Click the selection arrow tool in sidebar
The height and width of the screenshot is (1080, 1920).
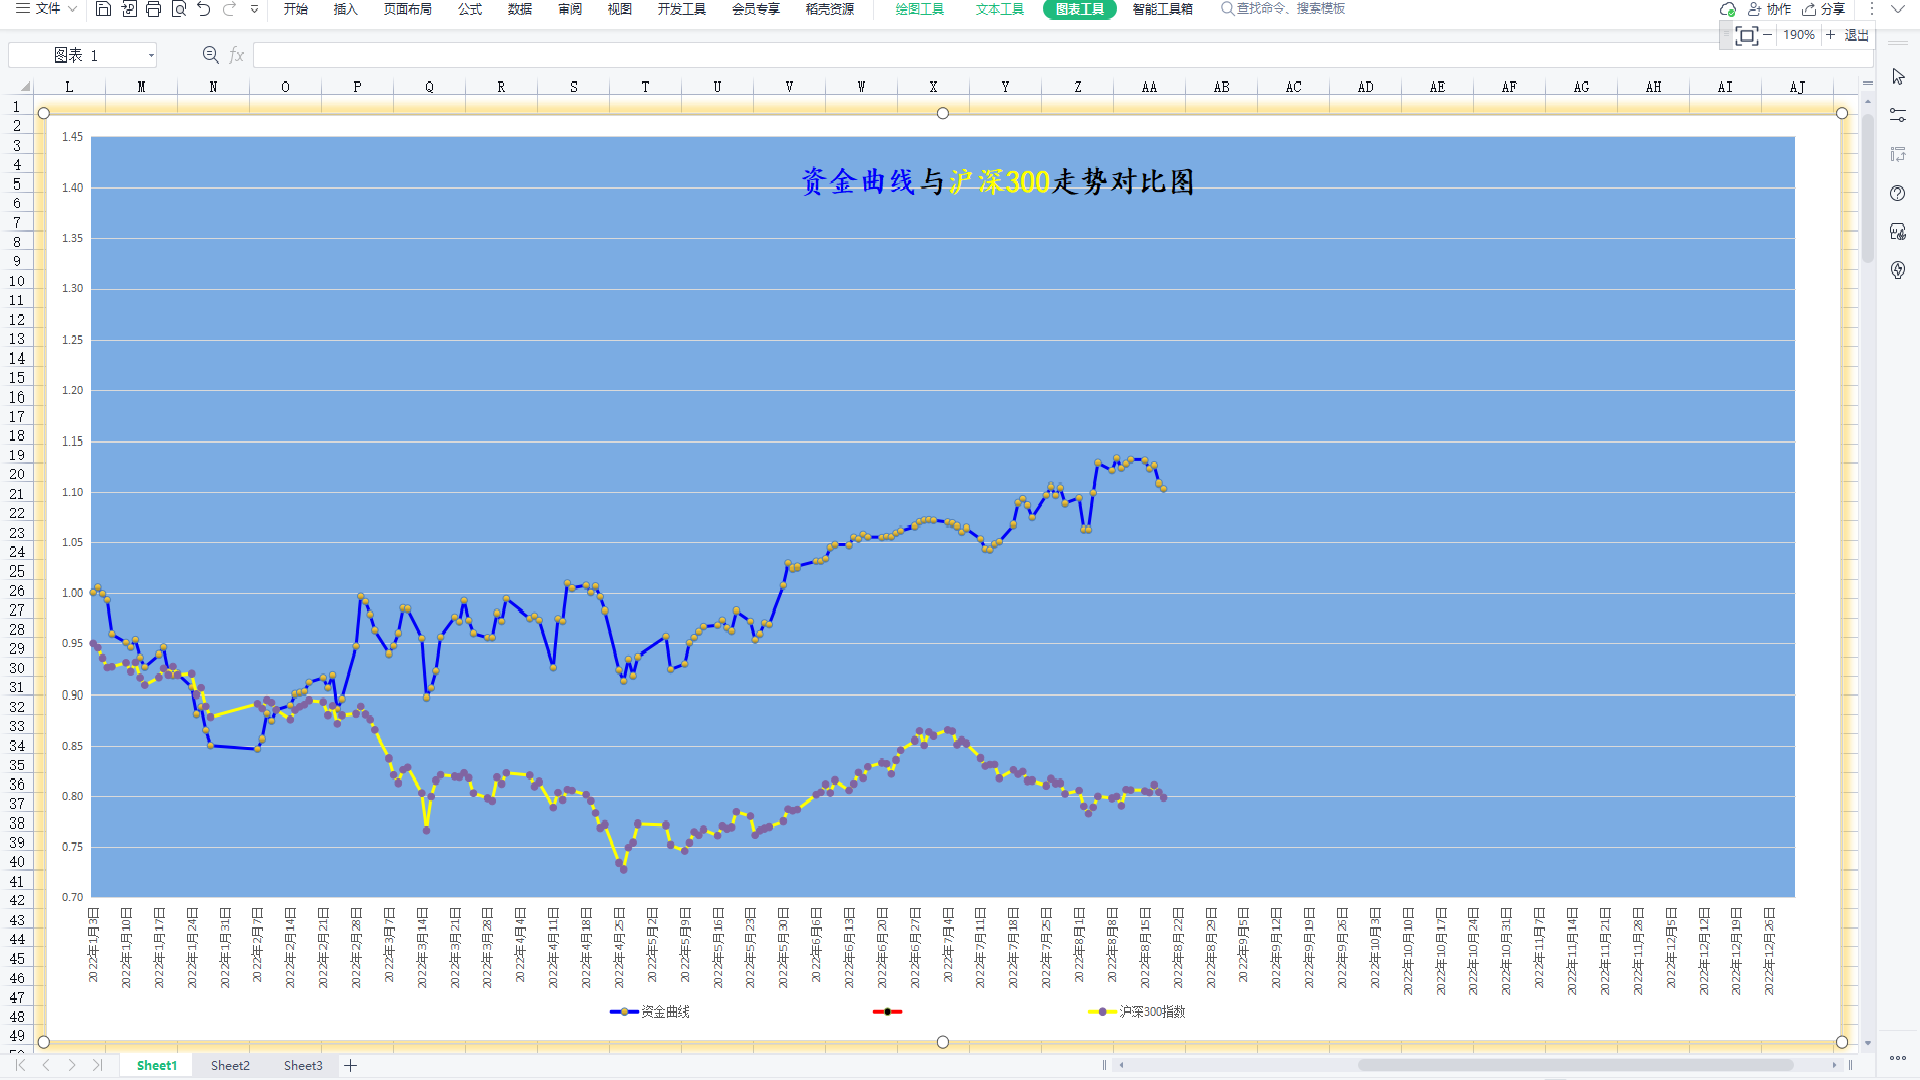tap(1898, 77)
